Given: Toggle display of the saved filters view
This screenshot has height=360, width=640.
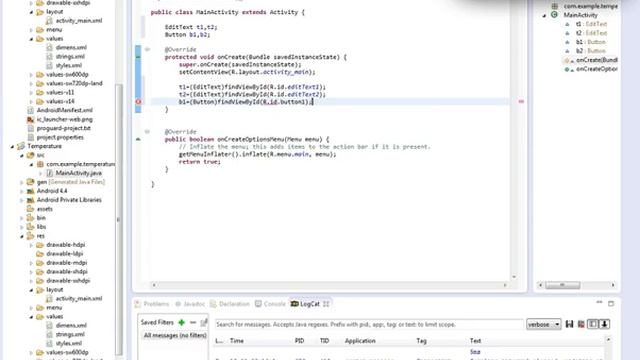Looking at the screenshot, I should coord(593,324).
